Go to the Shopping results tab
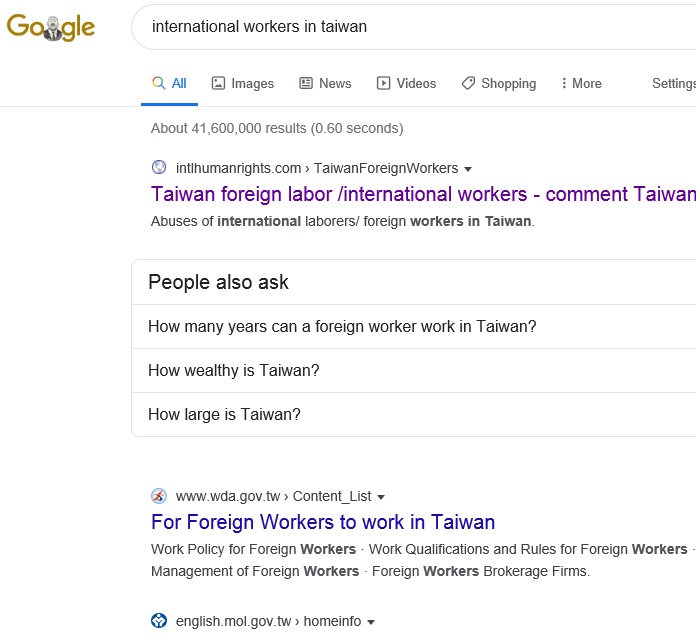696x635 pixels. pos(498,84)
